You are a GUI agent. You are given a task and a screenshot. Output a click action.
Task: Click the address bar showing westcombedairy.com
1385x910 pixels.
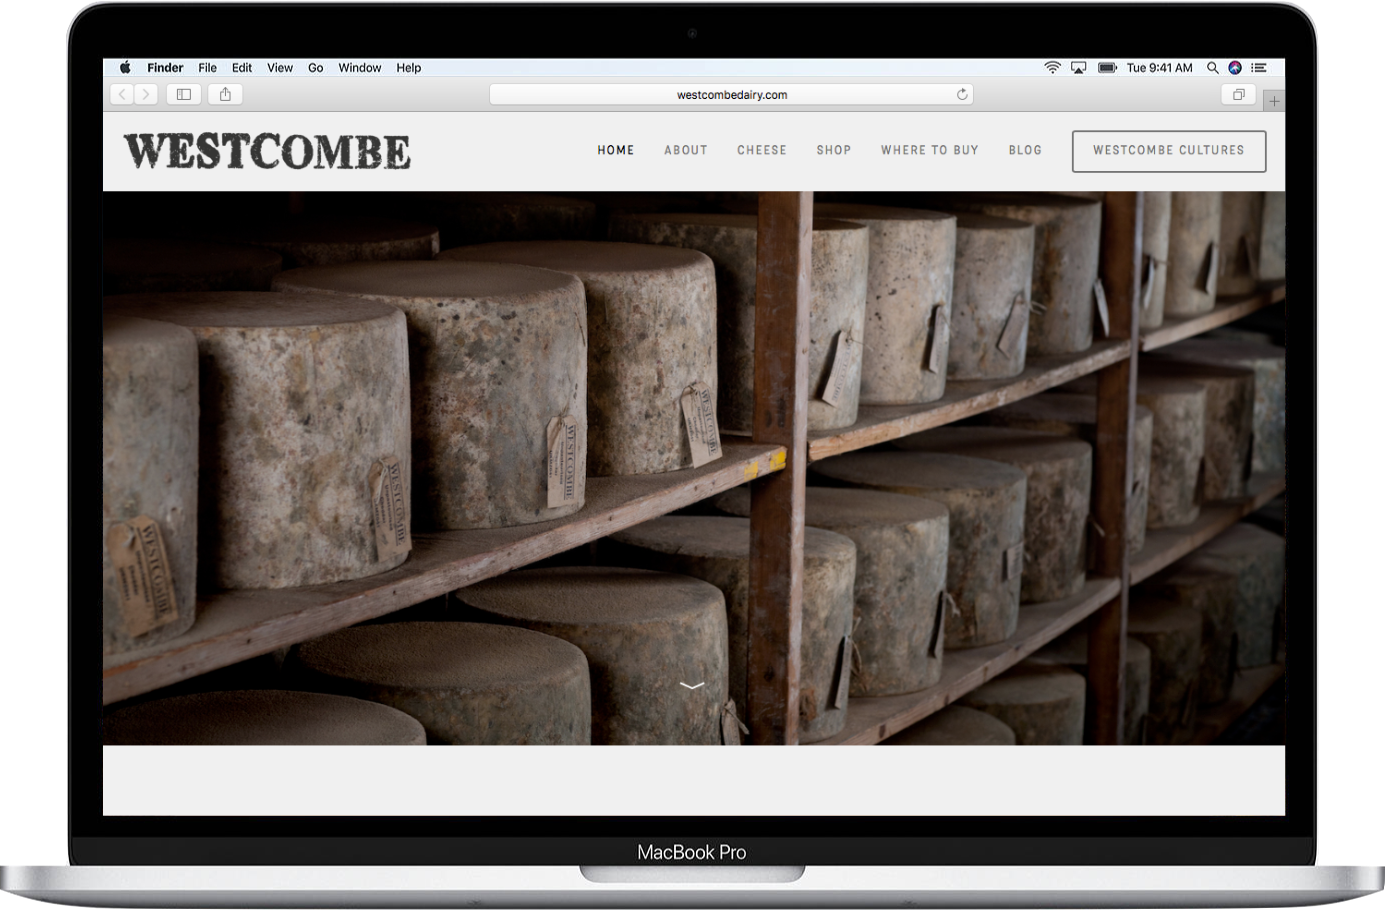733,93
